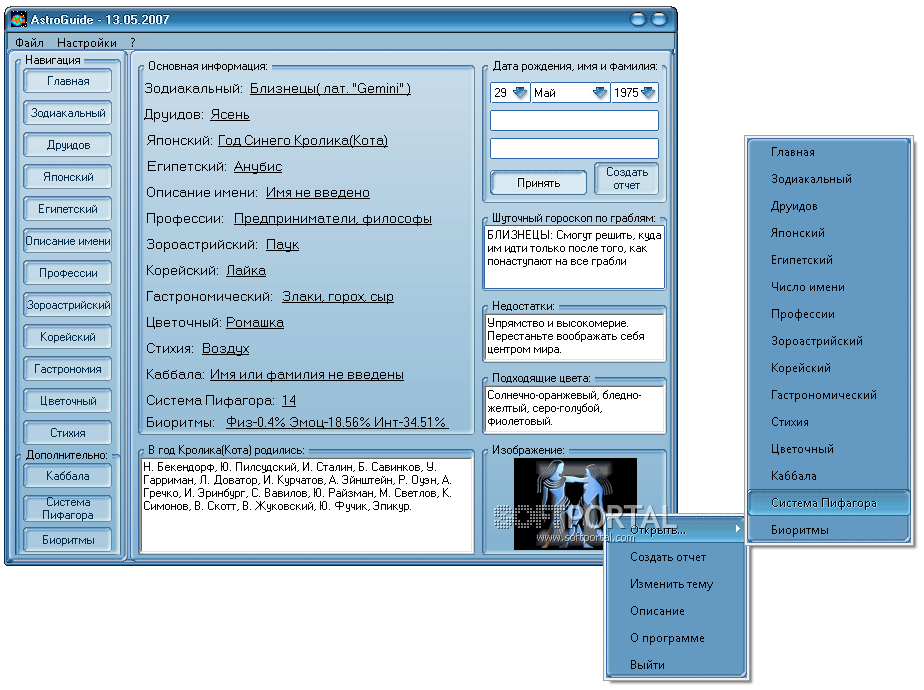Click the Японский navigation button

[x=68, y=177]
